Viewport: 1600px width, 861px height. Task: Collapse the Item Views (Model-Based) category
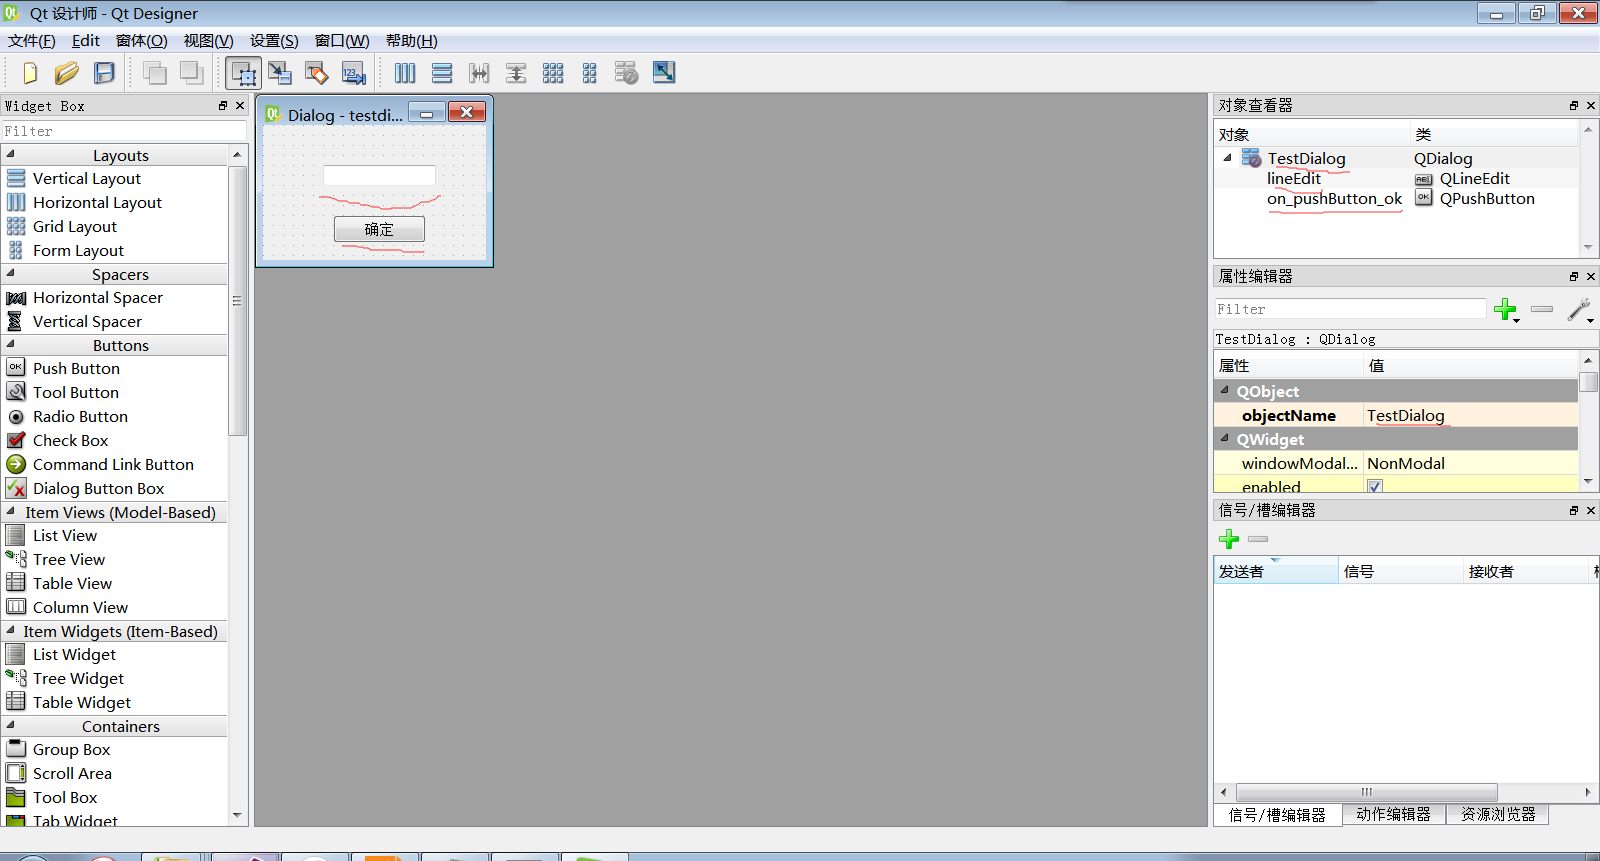pyautogui.click(x=11, y=511)
